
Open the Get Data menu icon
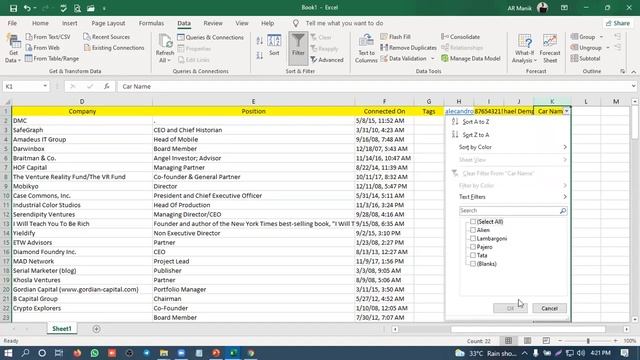tap(13, 42)
